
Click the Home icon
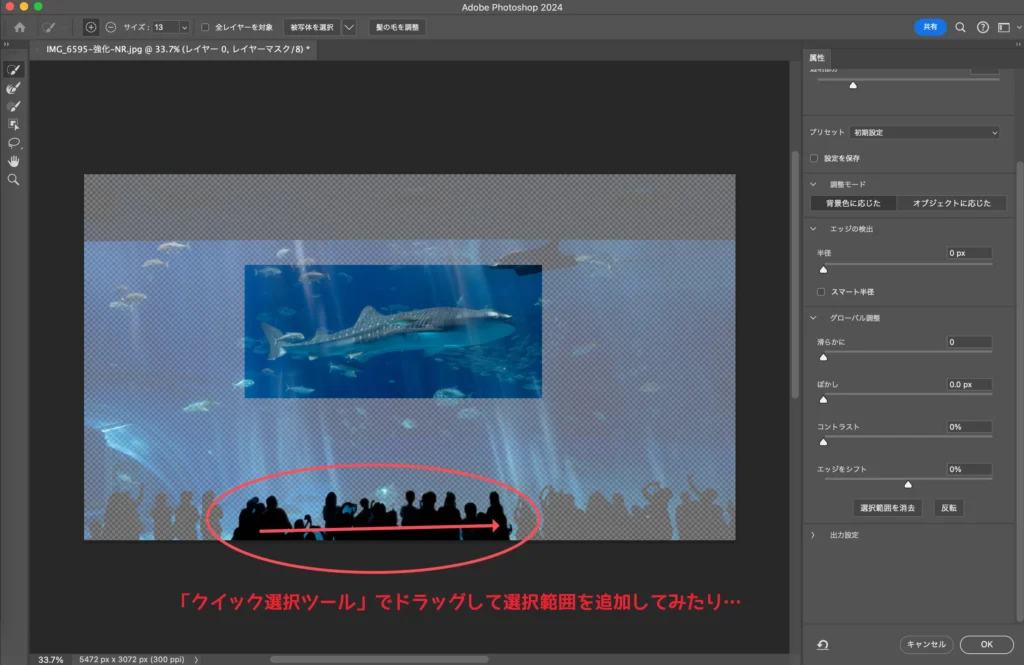click(x=19, y=27)
